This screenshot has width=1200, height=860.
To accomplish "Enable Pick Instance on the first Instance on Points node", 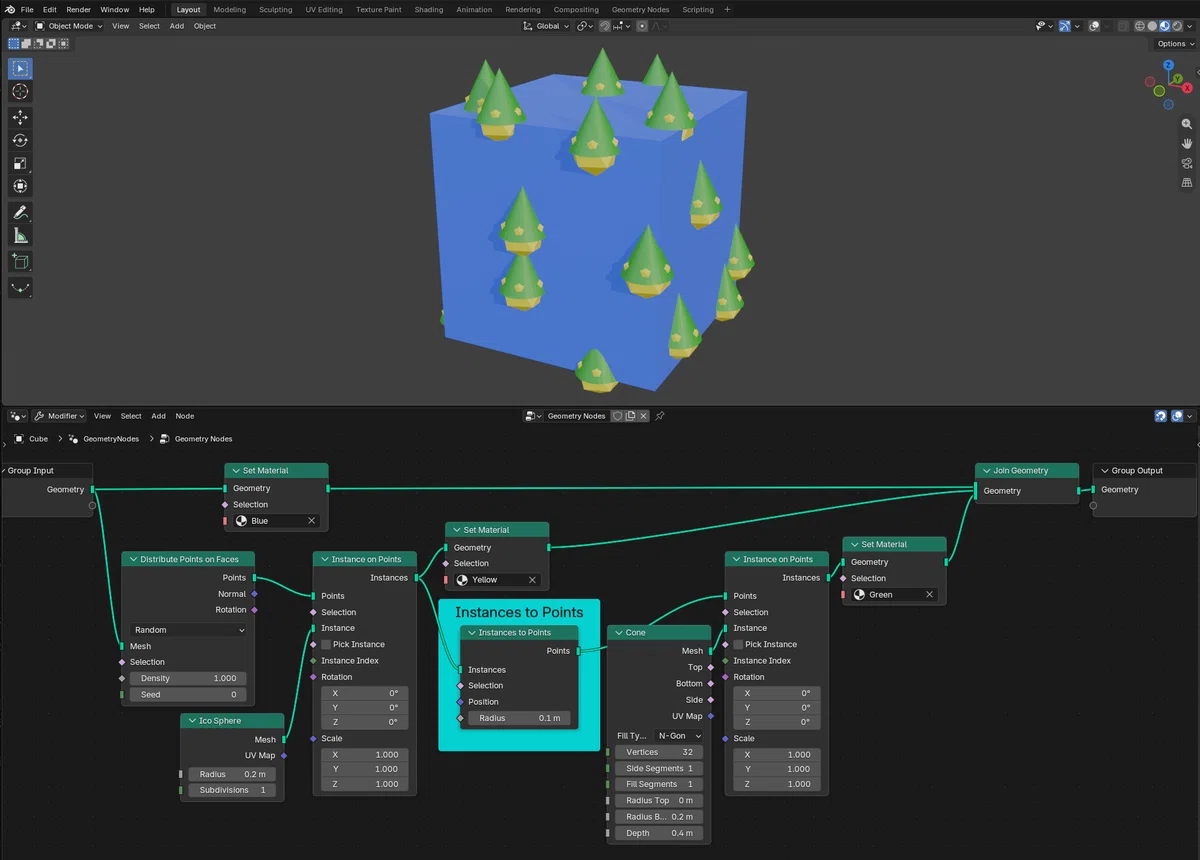I will 326,645.
